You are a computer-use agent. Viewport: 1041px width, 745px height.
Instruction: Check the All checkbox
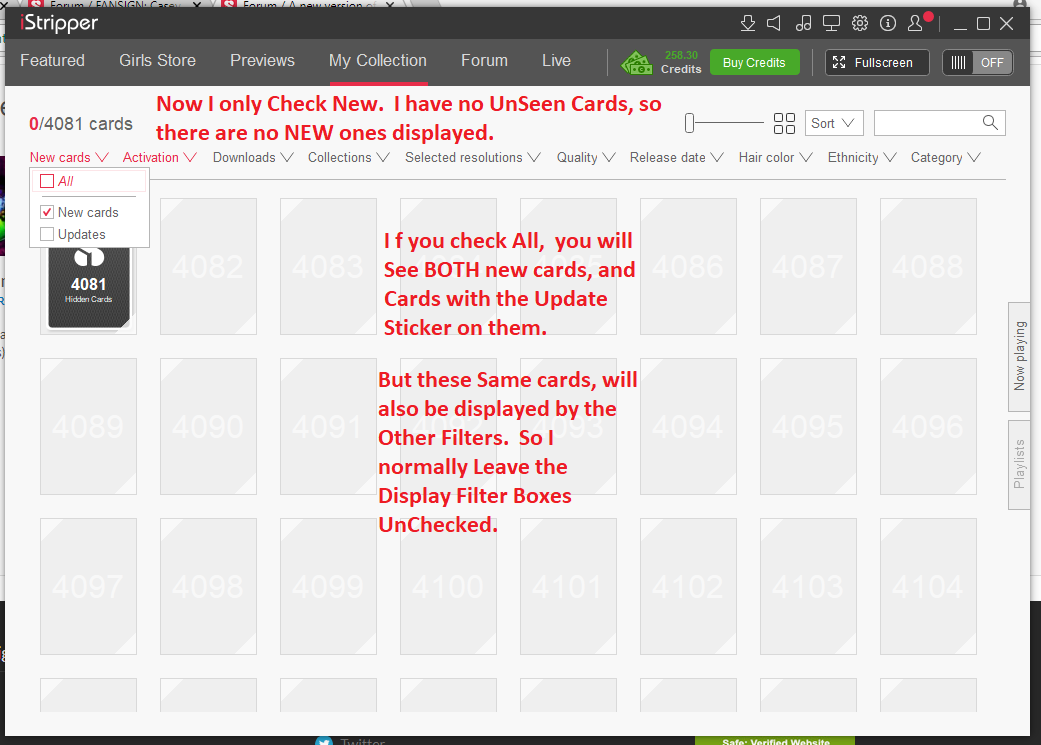click(x=47, y=181)
